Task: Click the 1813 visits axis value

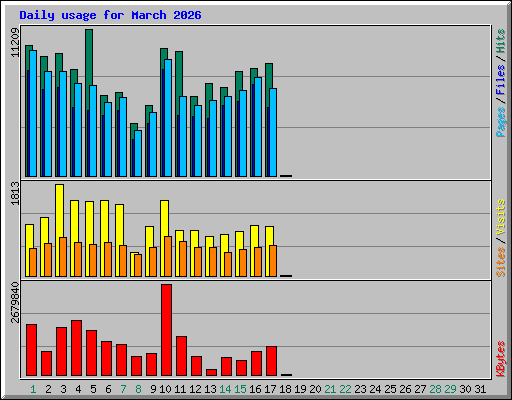Action: tap(15, 193)
